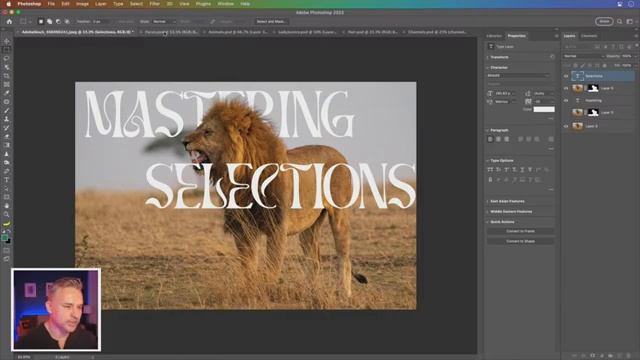640x360 pixels.
Task: Select the Zoom tool
Action: point(7,214)
